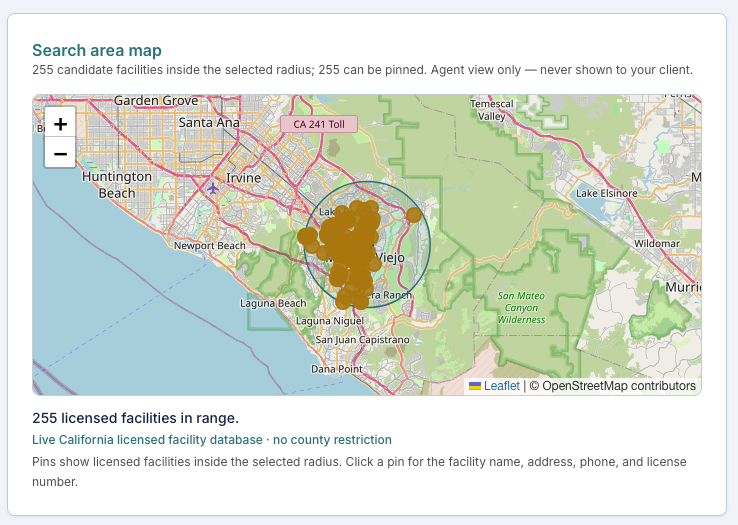Click the Wildomar map label
738x525 pixels.
point(657,243)
